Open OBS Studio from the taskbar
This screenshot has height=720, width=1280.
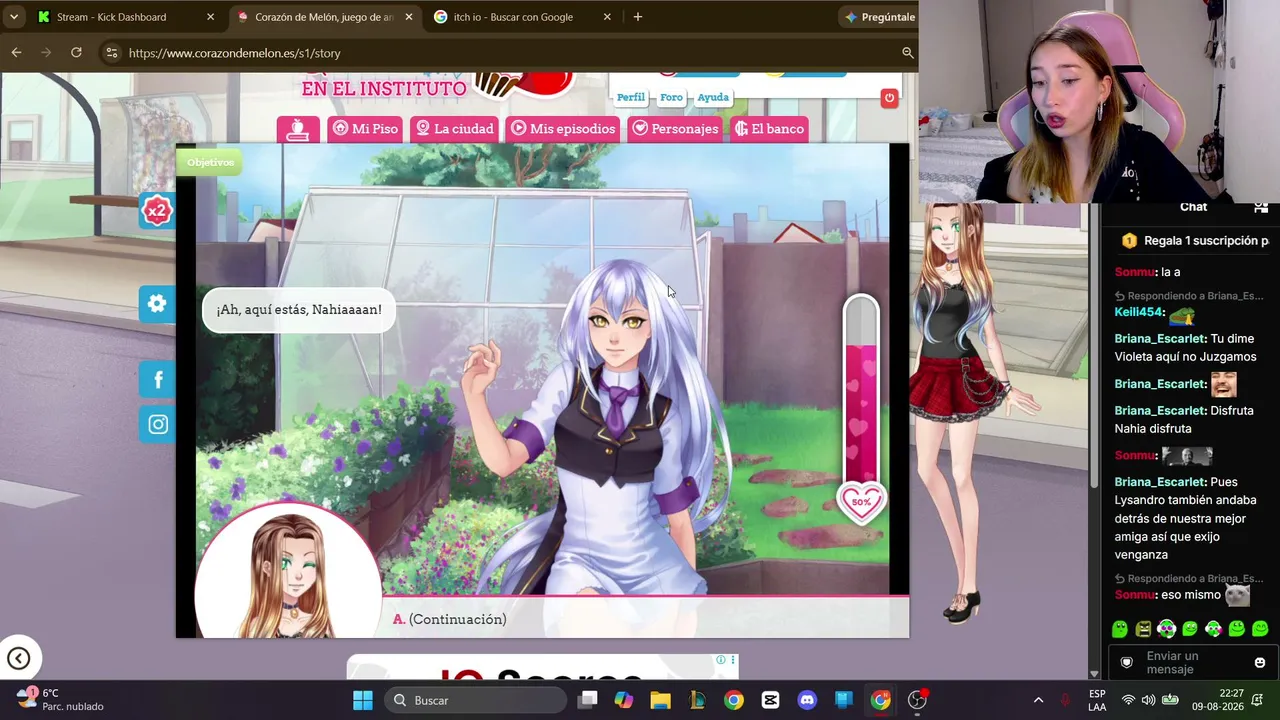pyautogui.click(x=917, y=700)
